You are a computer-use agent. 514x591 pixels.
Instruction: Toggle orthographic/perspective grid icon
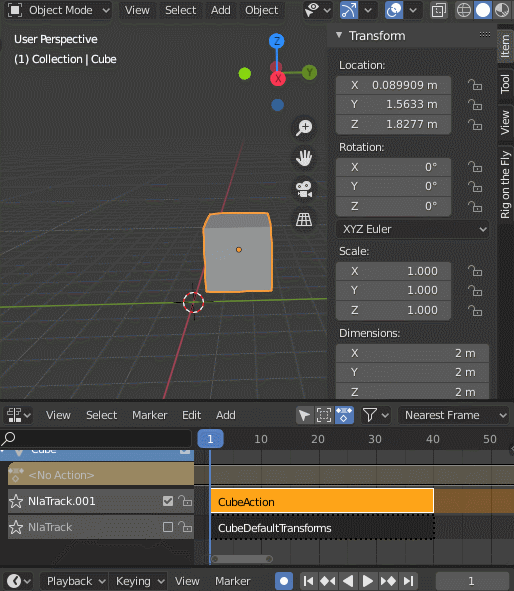[x=304, y=219]
